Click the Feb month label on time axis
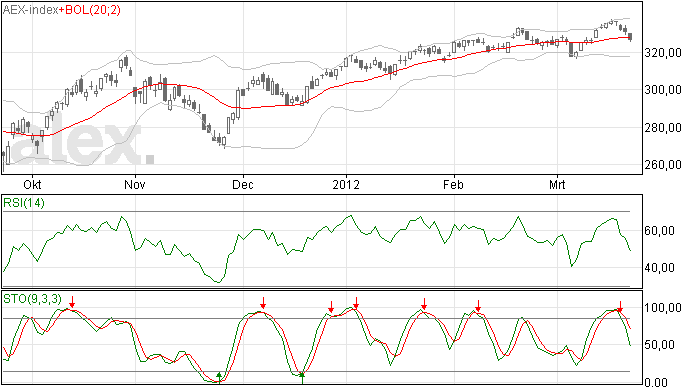Image resolution: width=690 pixels, height=387 pixels. 453,184
